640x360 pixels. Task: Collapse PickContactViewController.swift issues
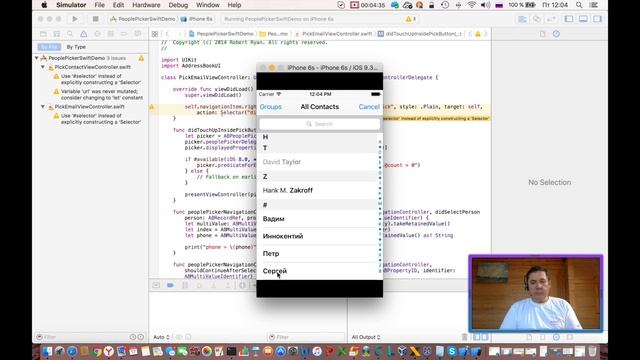pyautogui.click(x=43, y=67)
